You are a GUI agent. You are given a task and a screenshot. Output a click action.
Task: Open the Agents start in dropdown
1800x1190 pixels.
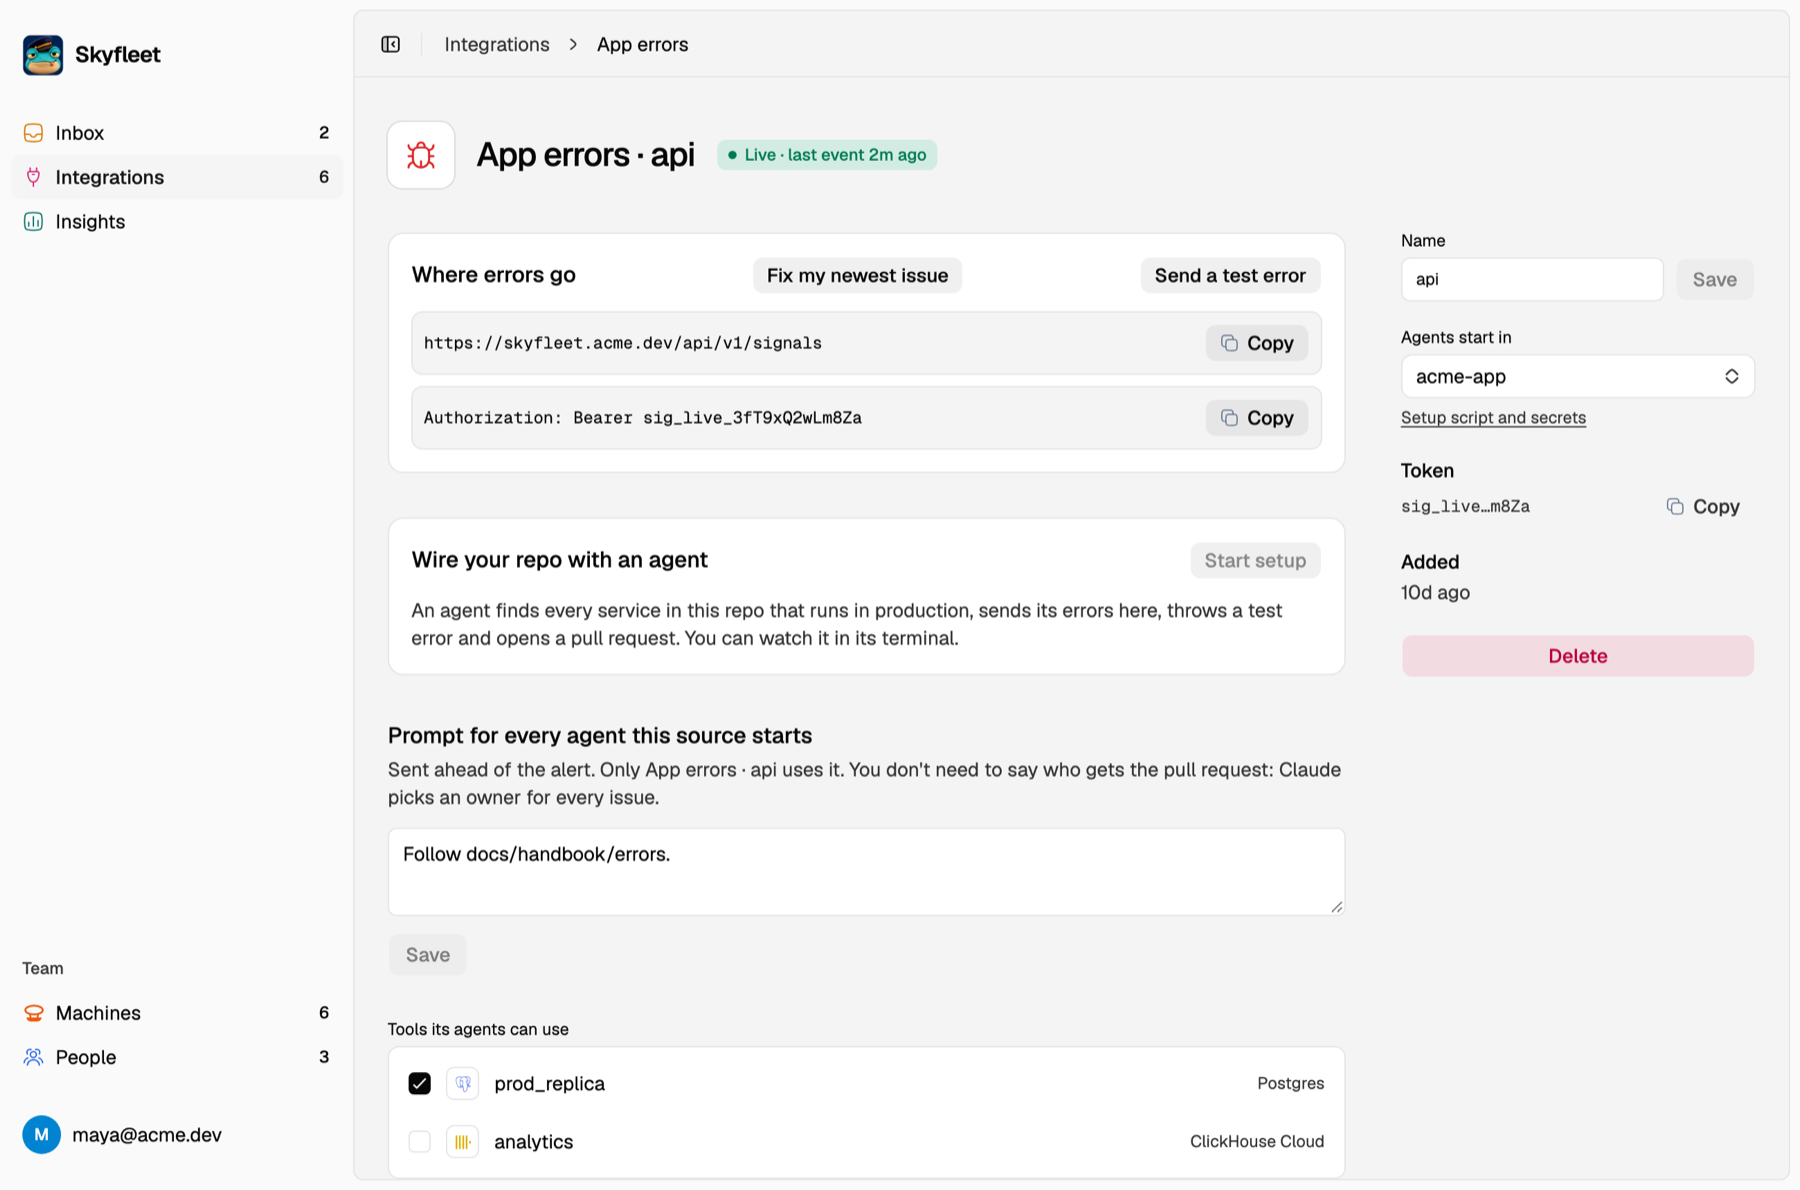(x=1577, y=377)
